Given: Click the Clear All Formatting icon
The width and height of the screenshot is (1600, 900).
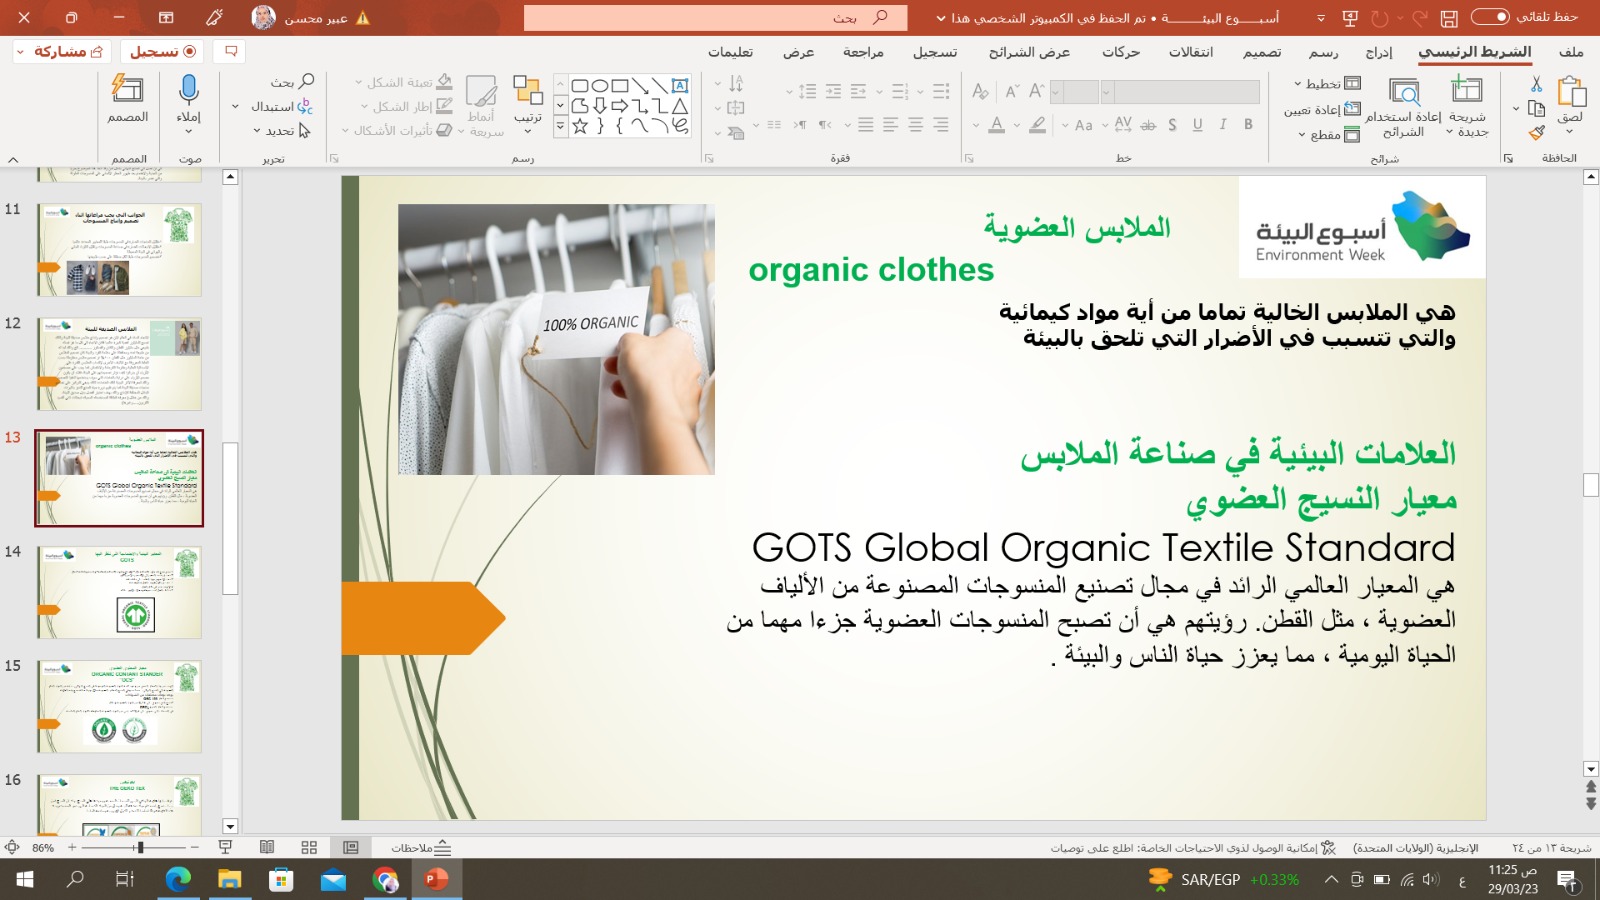Looking at the screenshot, I should (x=980, y=91).
